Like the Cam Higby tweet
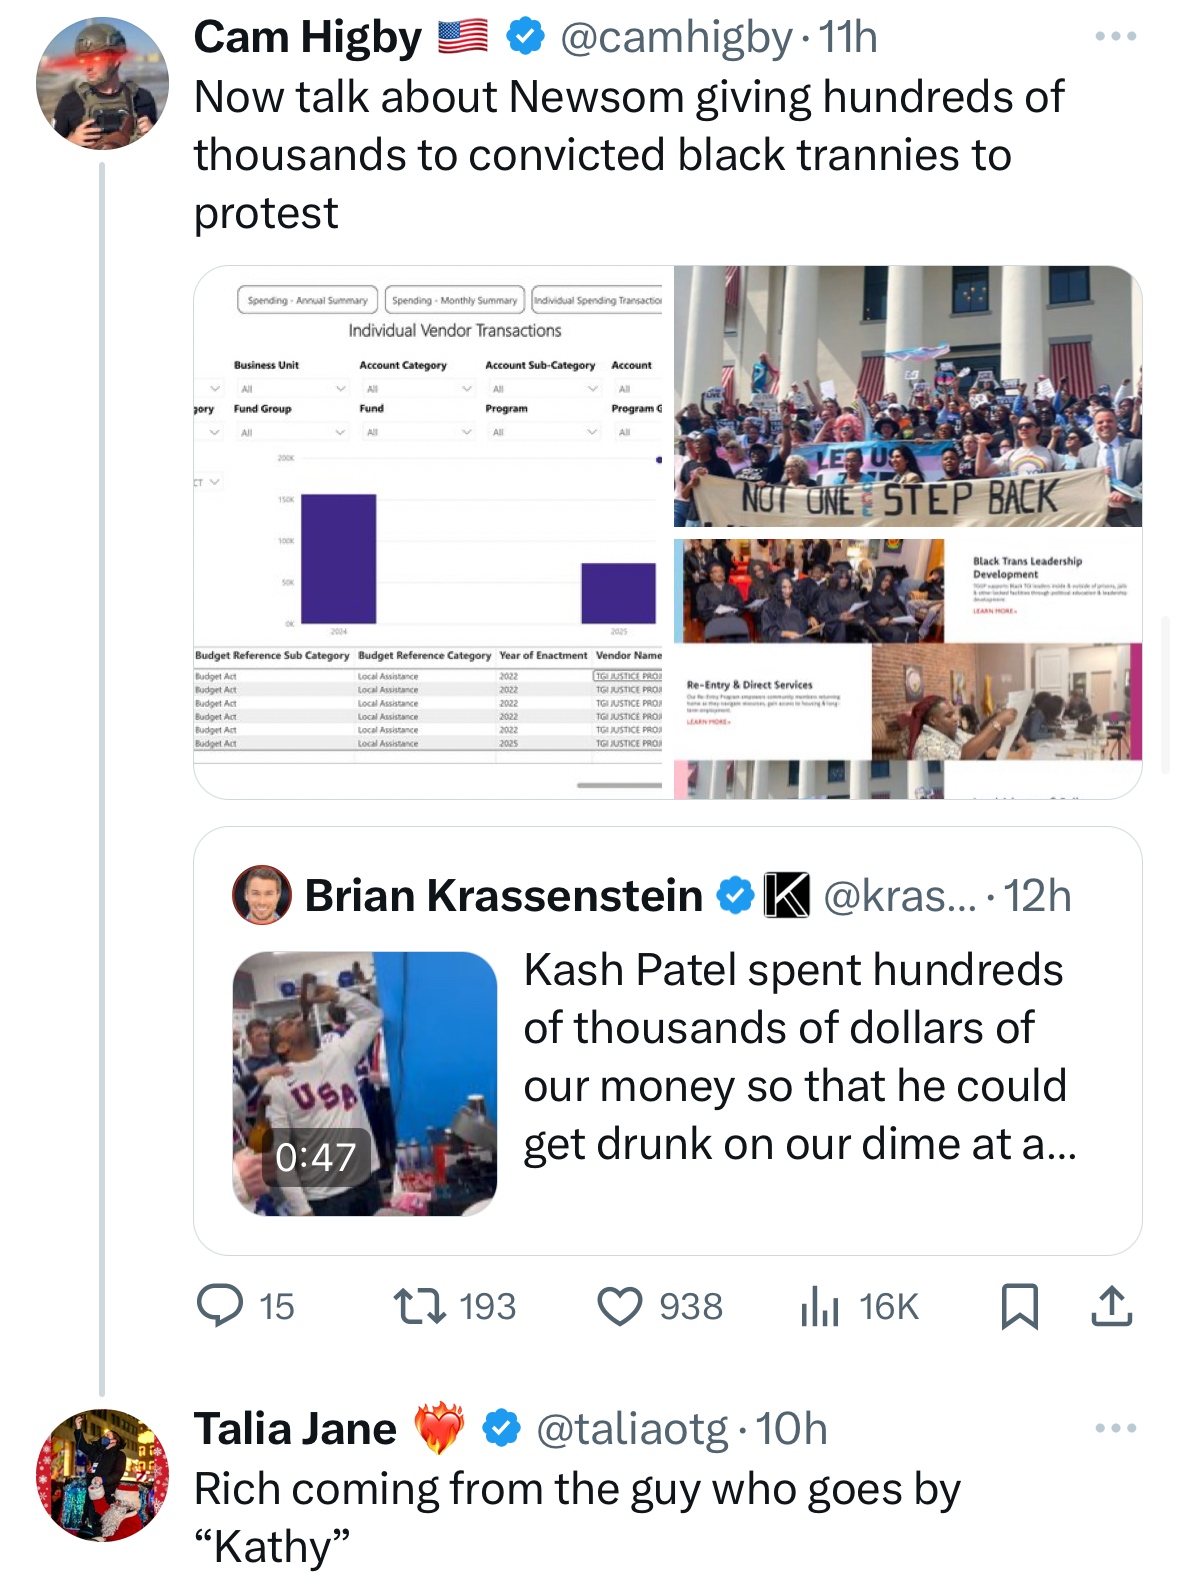This screenshot has height=1584, width=1179. tap(620, 1306)
